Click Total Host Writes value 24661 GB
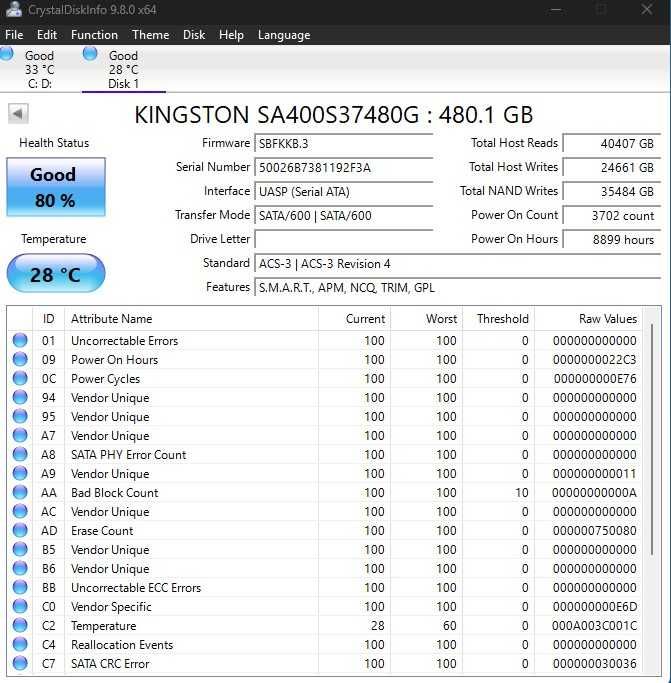 click(x=612, y=168)
